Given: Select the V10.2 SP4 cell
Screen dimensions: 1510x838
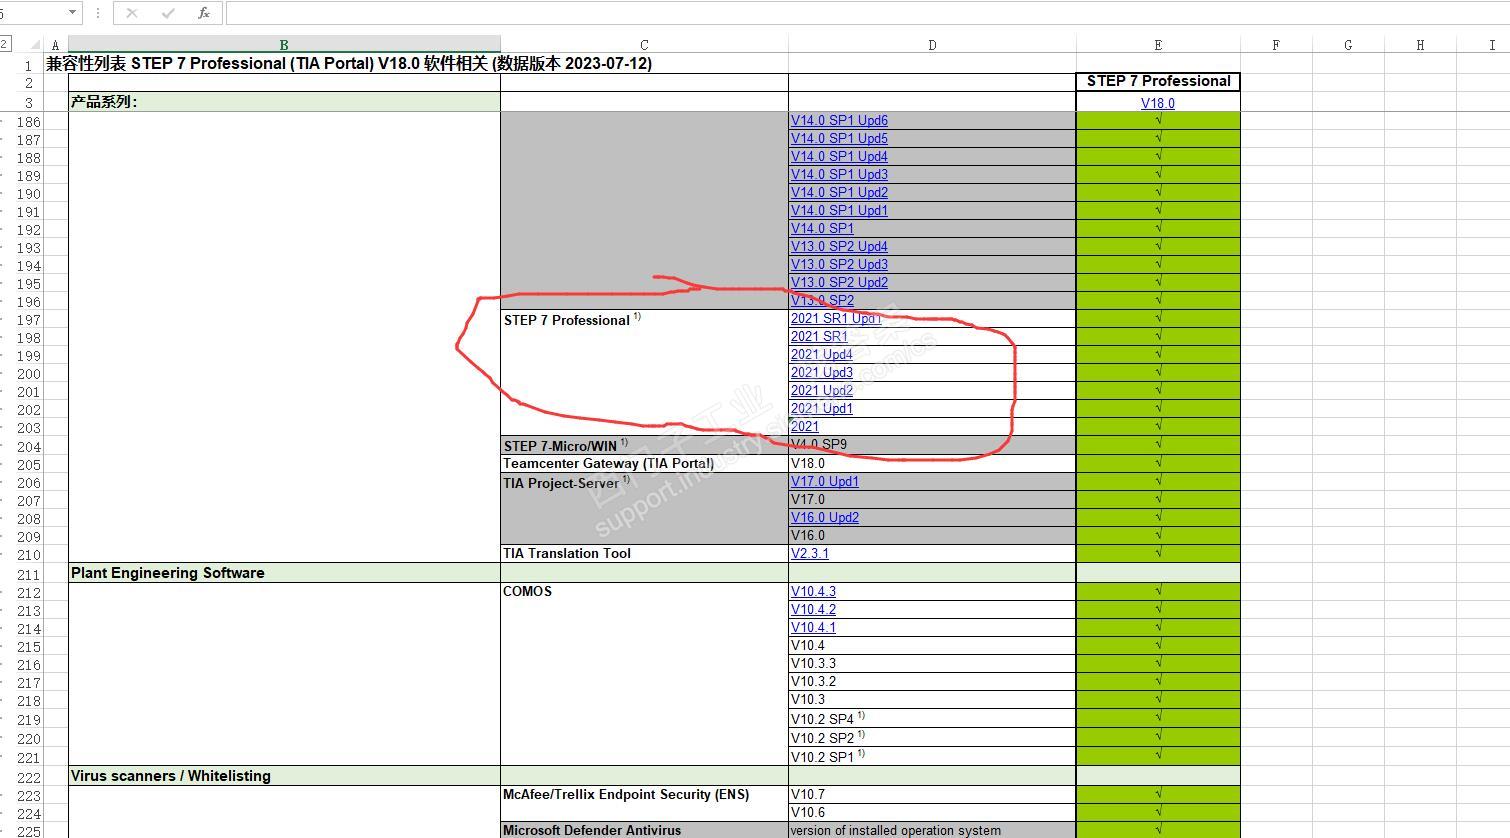Looking at the screenshot, I should (x=932, y=719).
